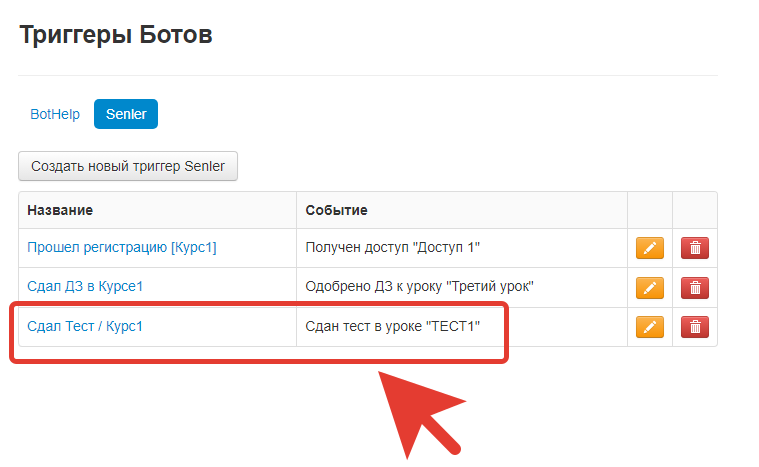Select the 'Получен доступ "Доступ 1"' event cell
Image resolution: width=759 pixels, height=467 pixels.
399,247
